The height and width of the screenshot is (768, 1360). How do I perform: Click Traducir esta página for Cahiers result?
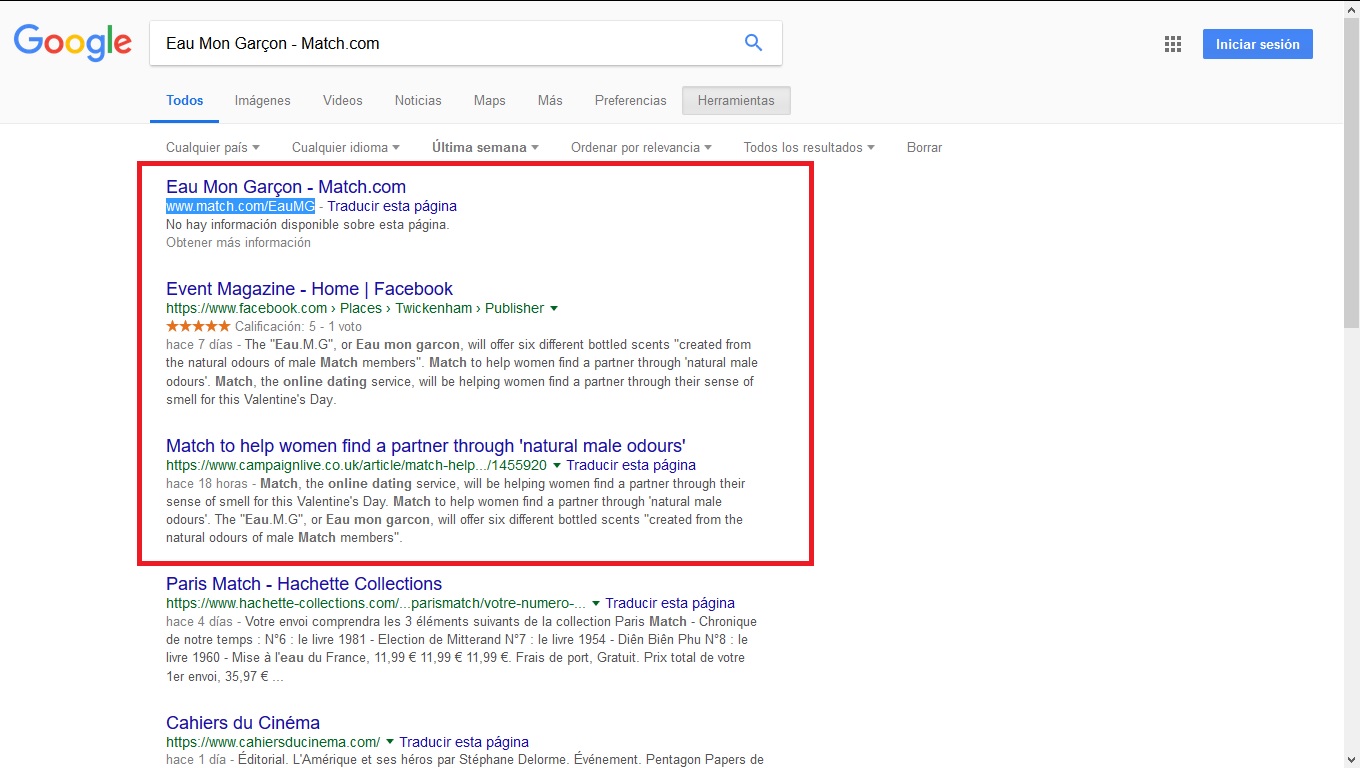click(464, 742)
